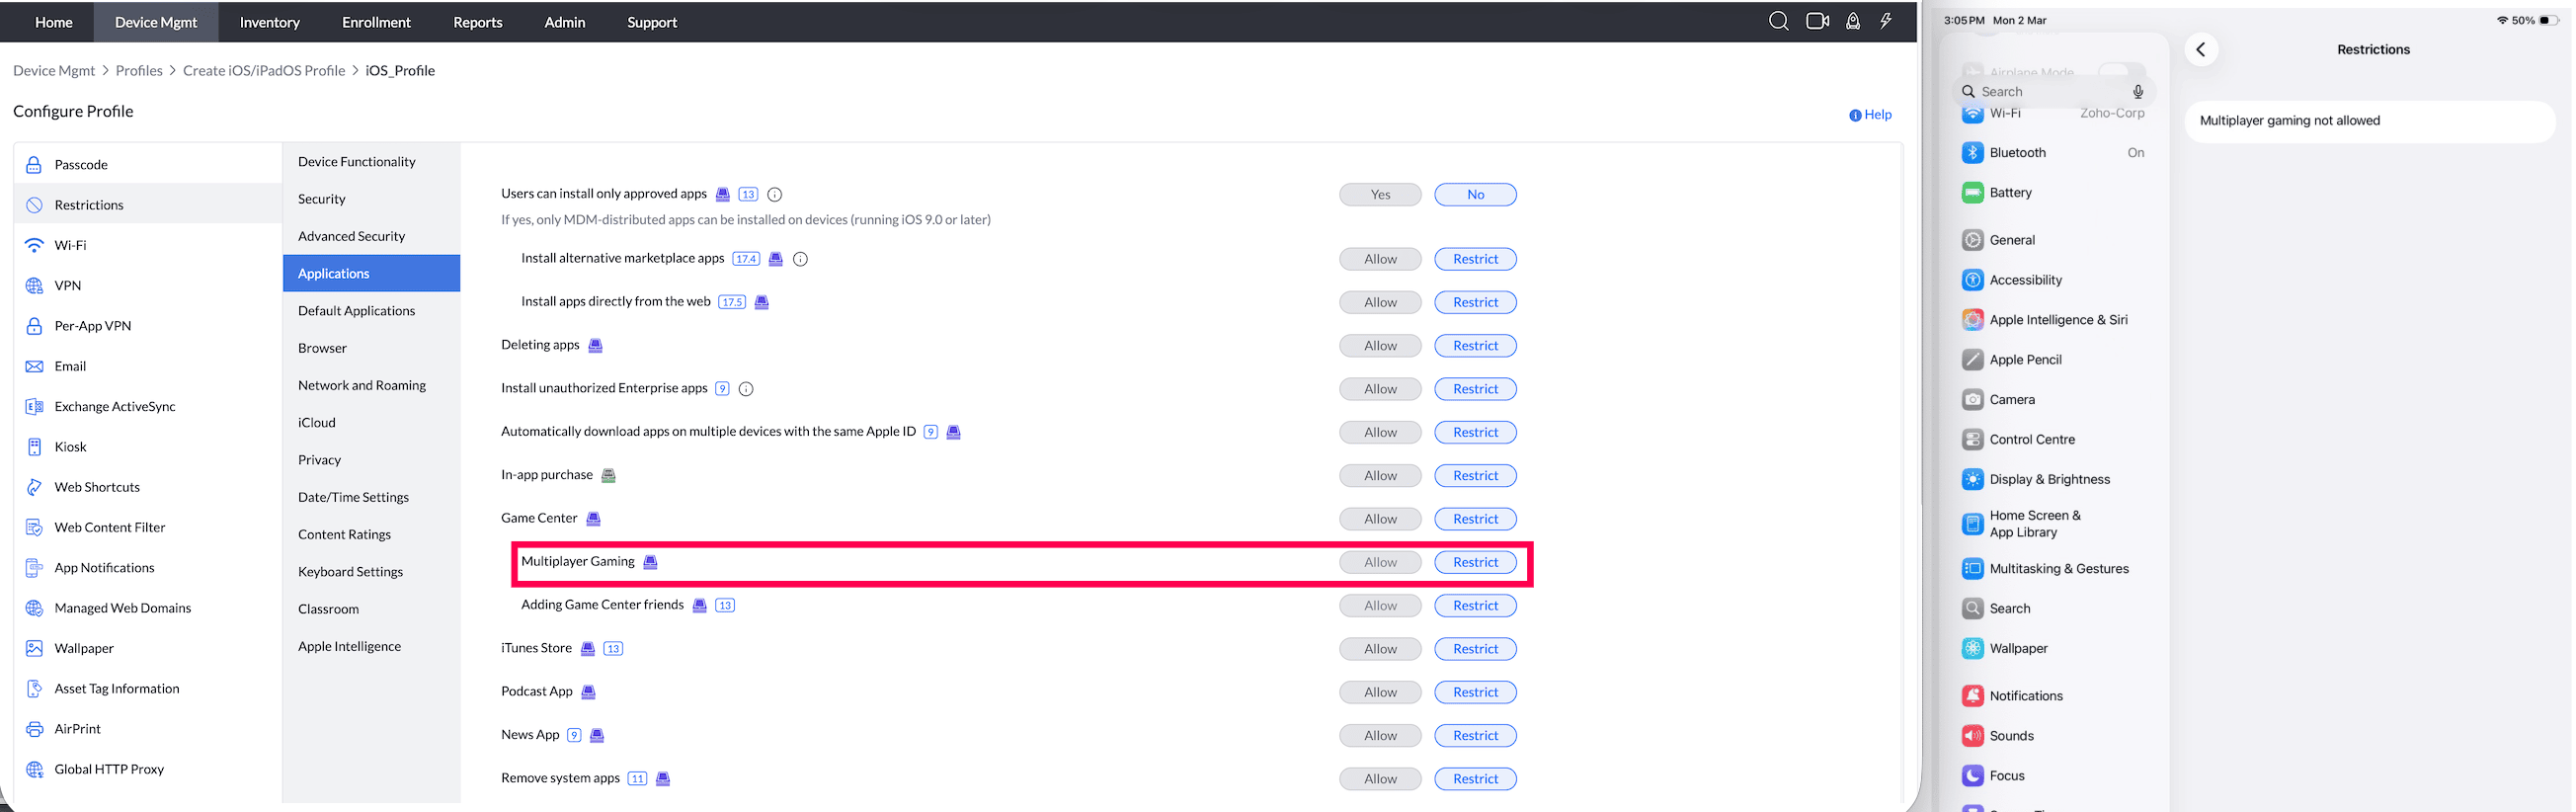Tap the microphone icon in iPad Settings search
Image resolution: width=2576 pixels, height=812 pixels.
[x=2138, y=92]
